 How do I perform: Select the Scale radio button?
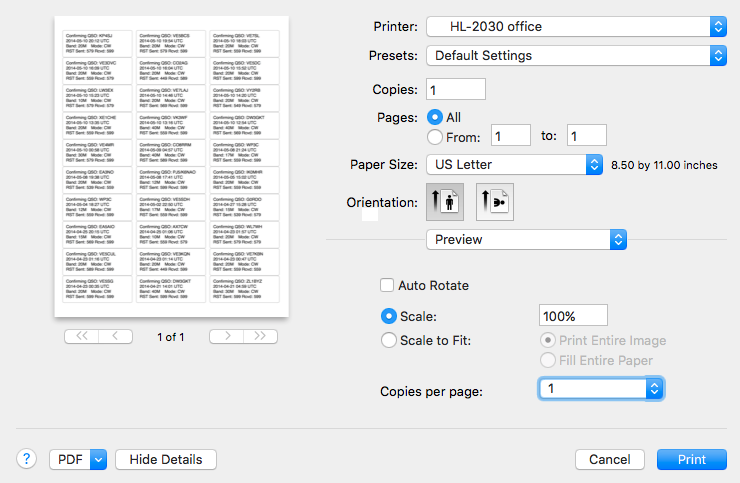pyautogui.click(x=389, y=316)
